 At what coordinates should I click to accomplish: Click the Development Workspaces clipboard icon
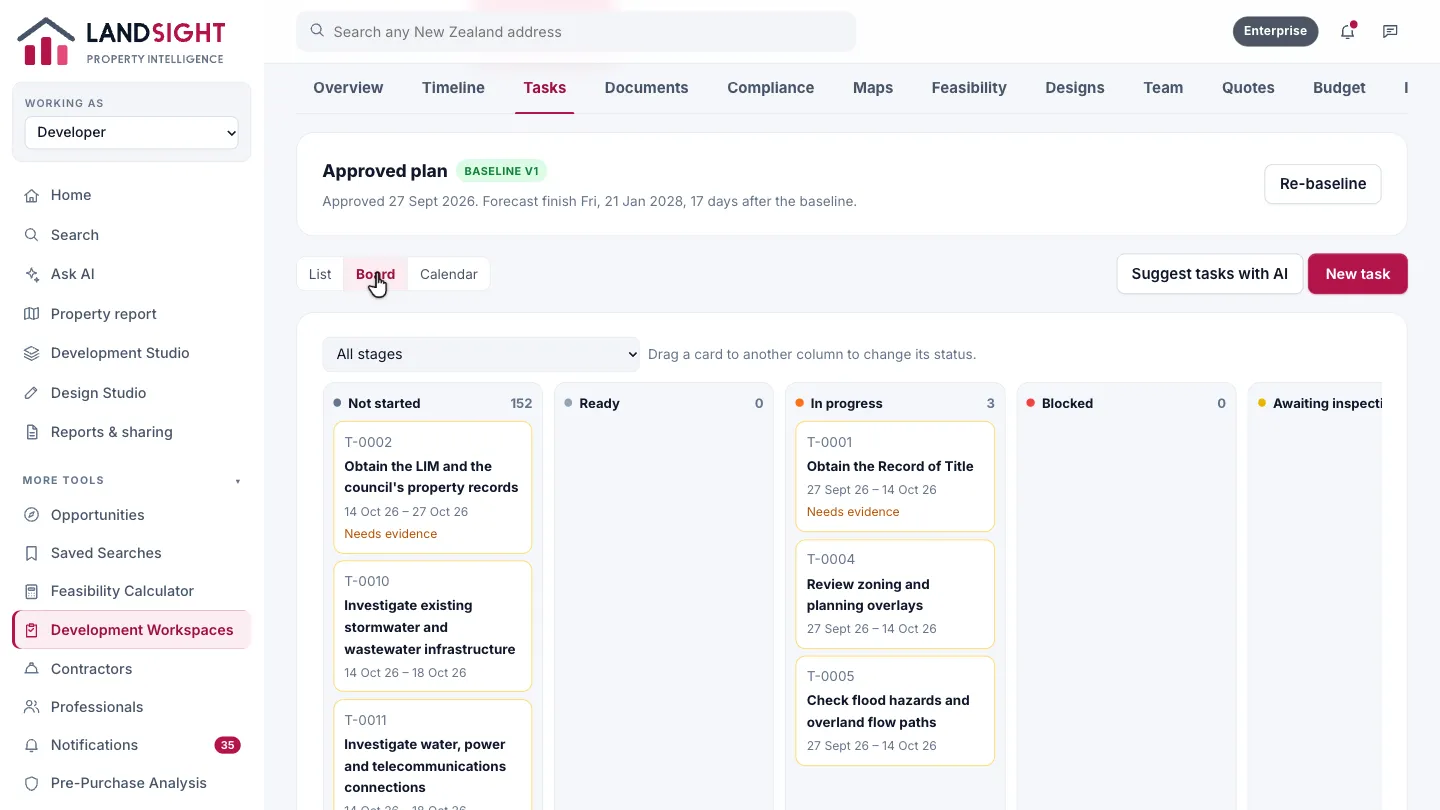(x=32, y=630)
